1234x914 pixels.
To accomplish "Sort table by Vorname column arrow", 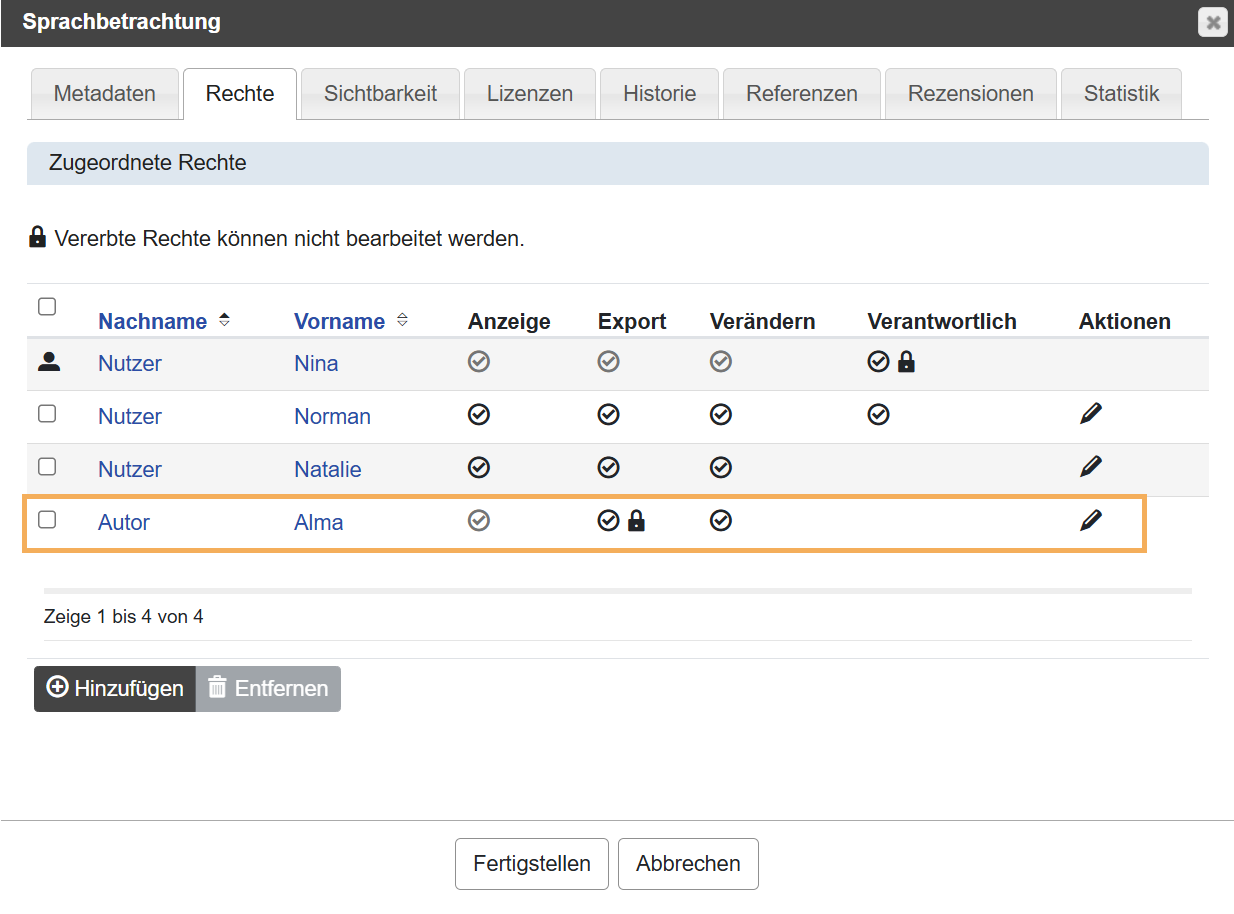I will (x=402, y=321).
